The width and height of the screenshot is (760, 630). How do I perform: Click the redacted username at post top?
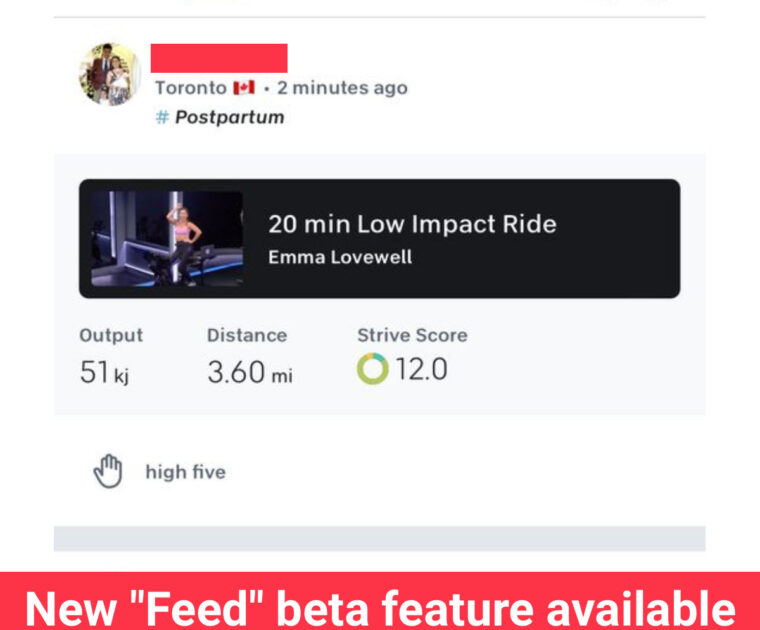point(219,58)
